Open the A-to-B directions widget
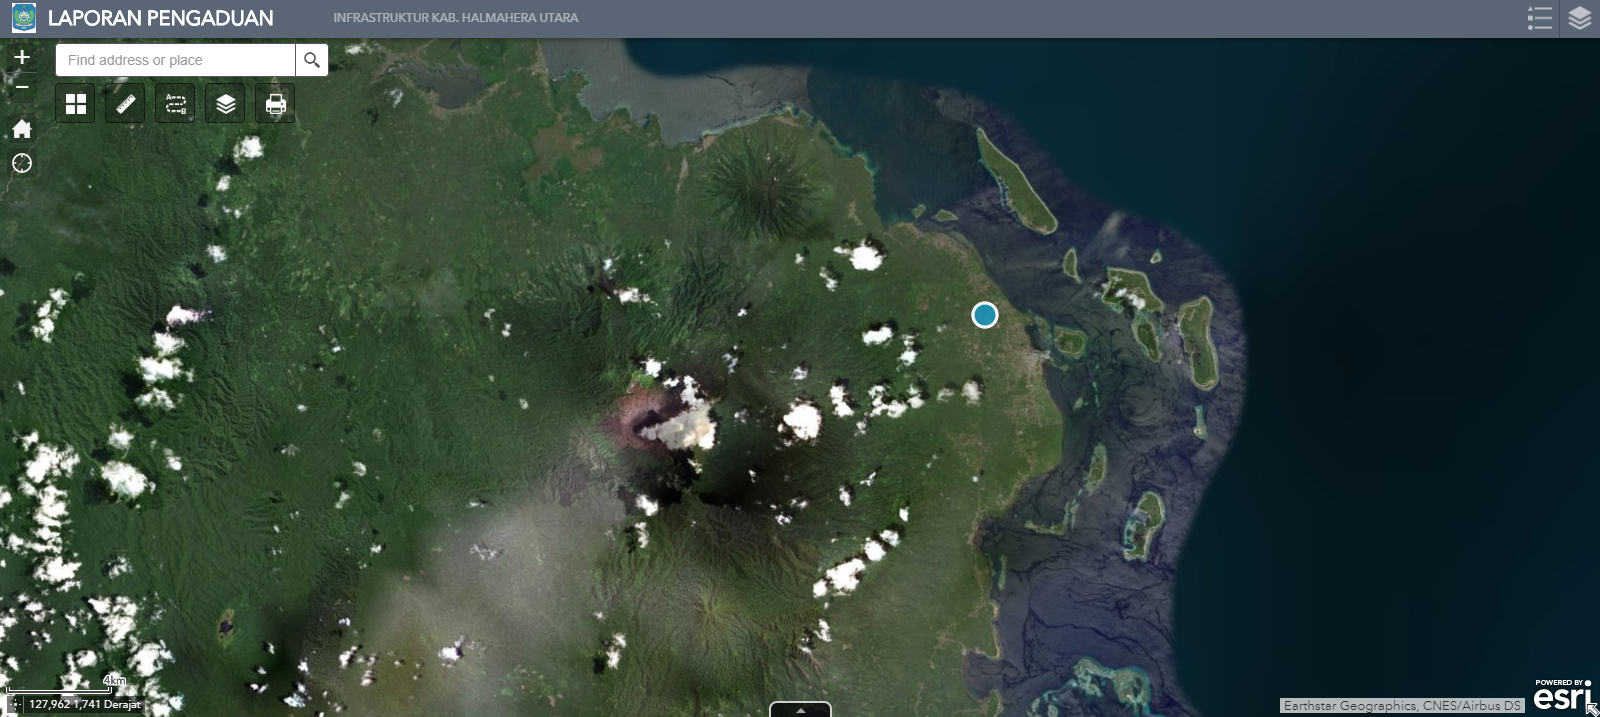1600x717 pixels. click(176, 104)
